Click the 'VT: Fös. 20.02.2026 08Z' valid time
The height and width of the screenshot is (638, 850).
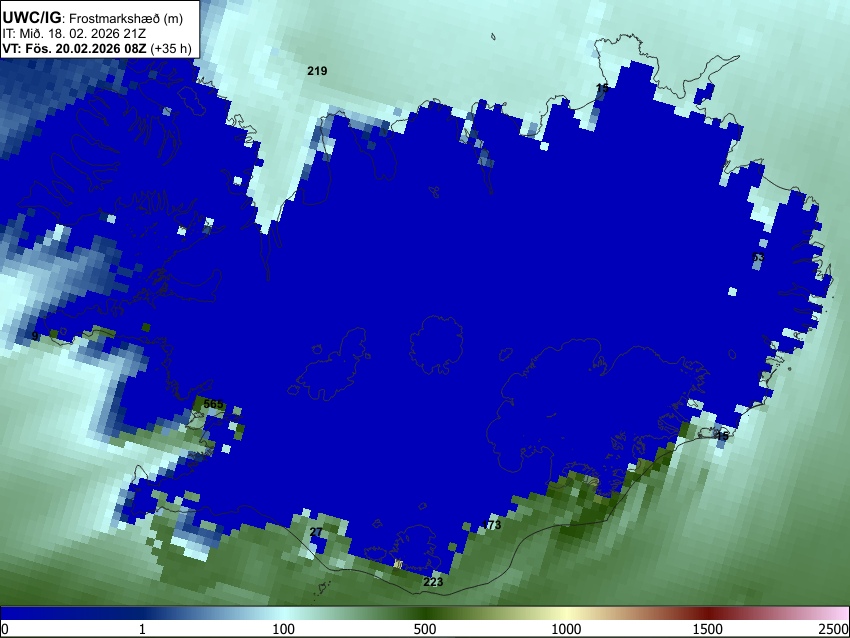pyautogui.click(x=74, y=48)
